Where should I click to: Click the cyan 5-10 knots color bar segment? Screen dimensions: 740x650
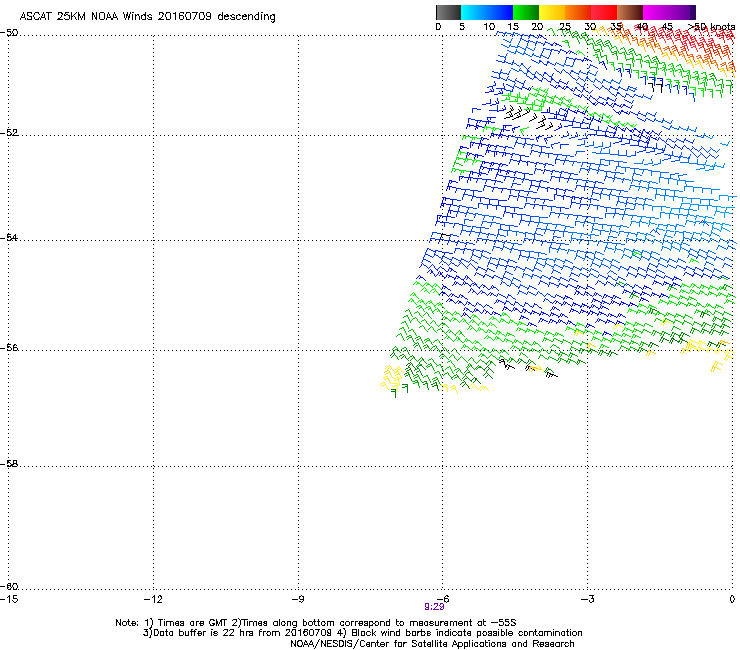click(x=474, y=12)
